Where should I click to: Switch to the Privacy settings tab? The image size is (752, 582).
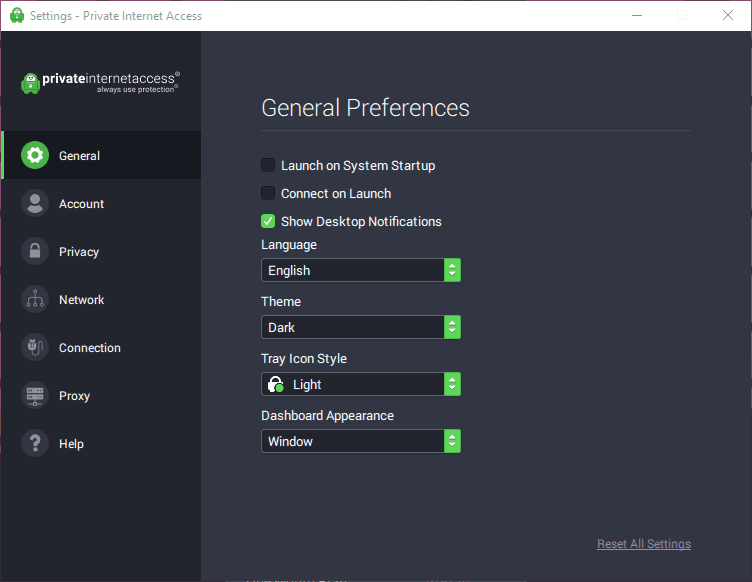(x=79, y=252)
